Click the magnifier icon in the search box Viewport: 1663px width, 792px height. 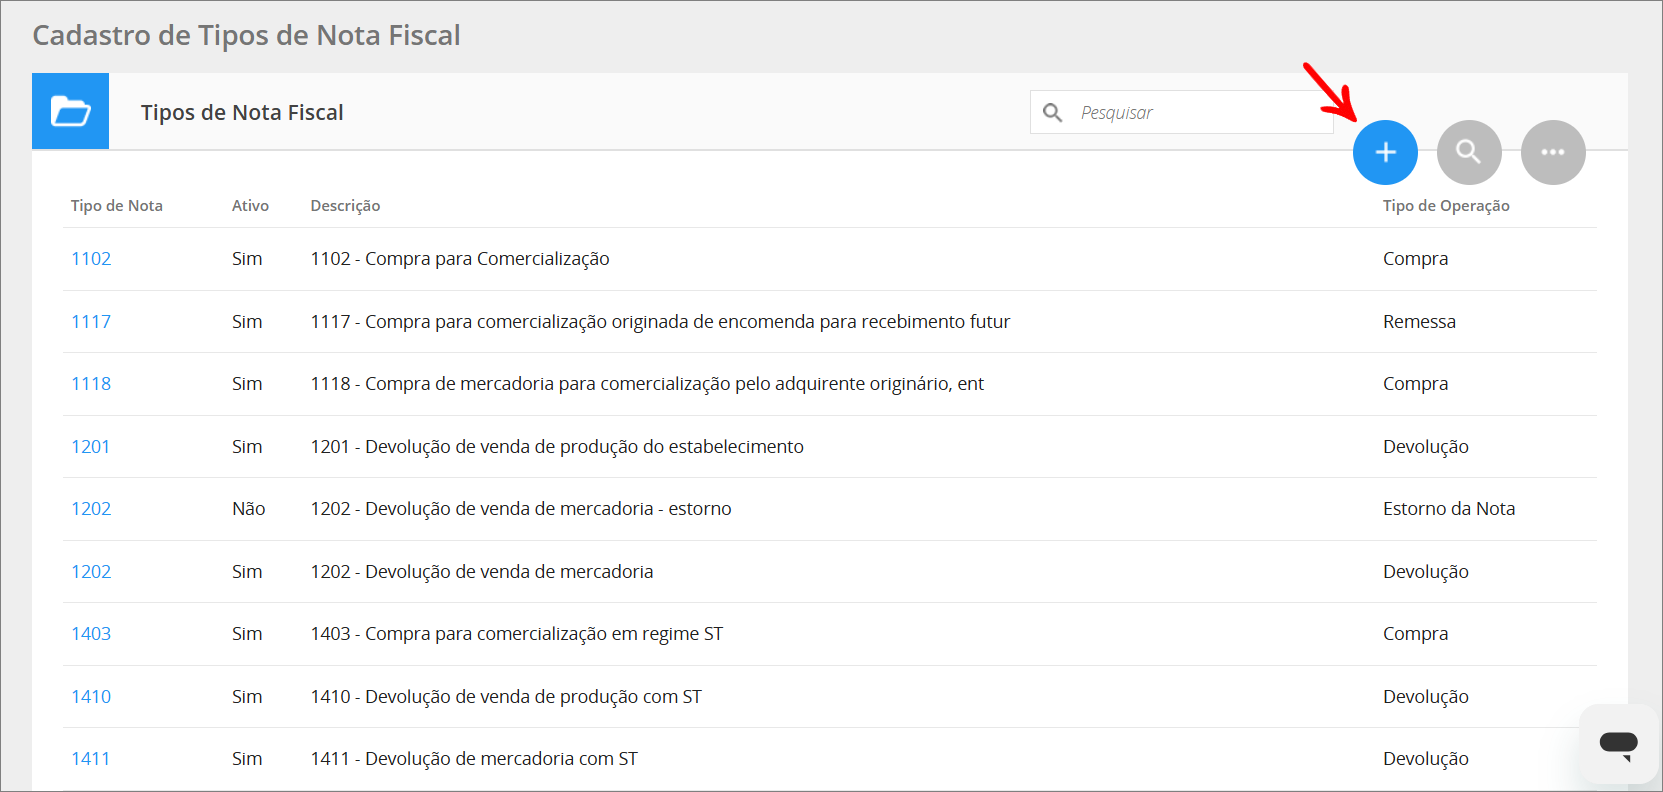pyautogui.click(x=1053, y=113)
